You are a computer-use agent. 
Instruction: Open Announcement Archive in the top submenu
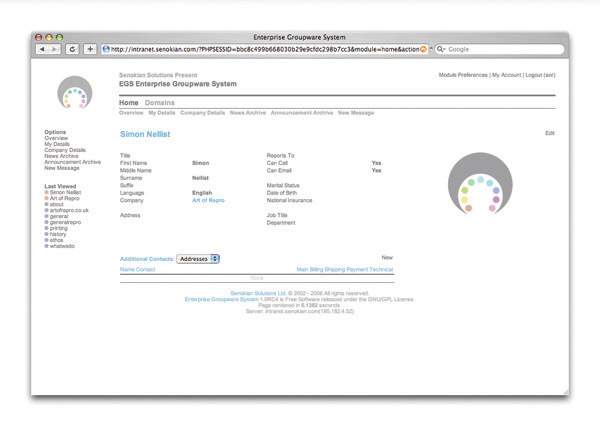(x=302, y=113)
